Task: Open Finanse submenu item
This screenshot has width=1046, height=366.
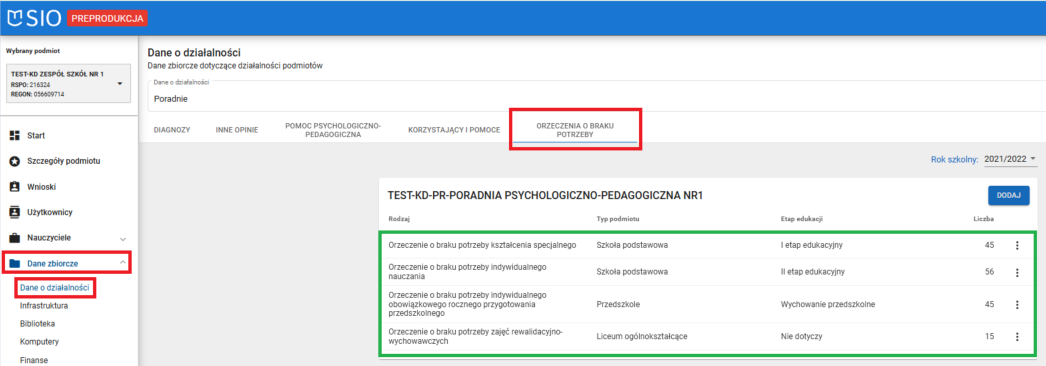Action: point(34,360)
